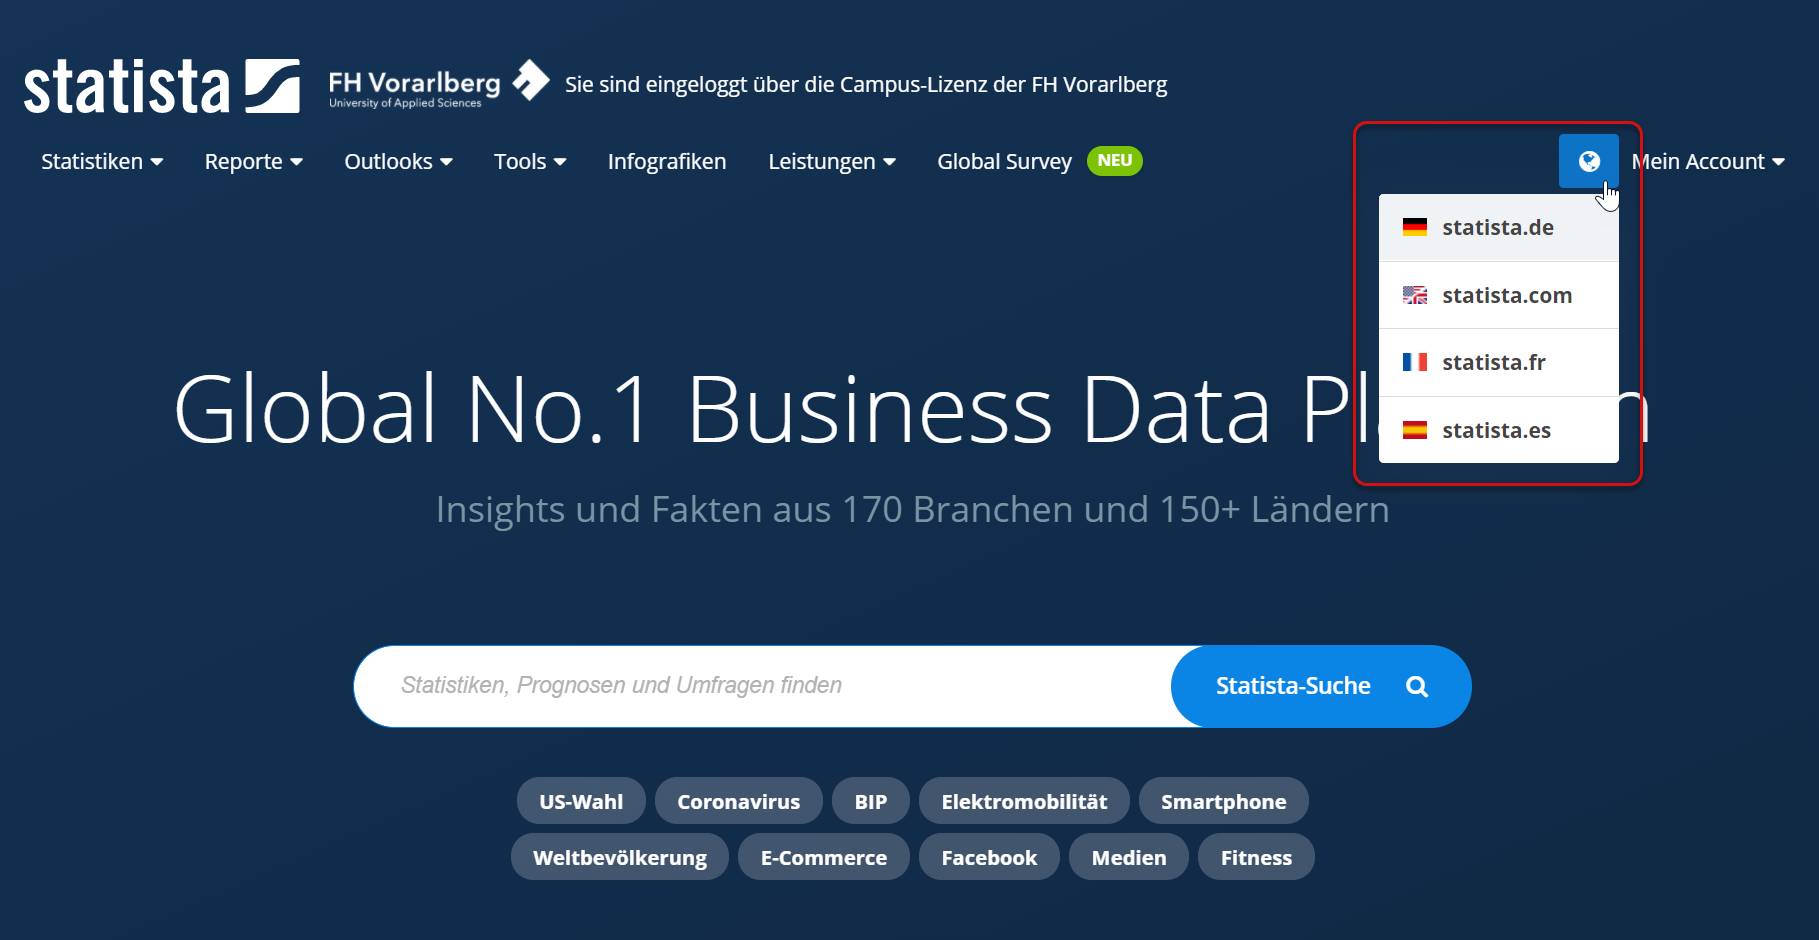The image size is (1819, 940).
Task: Open the Weltbevölkerung tag
Action: coord(619,857)
